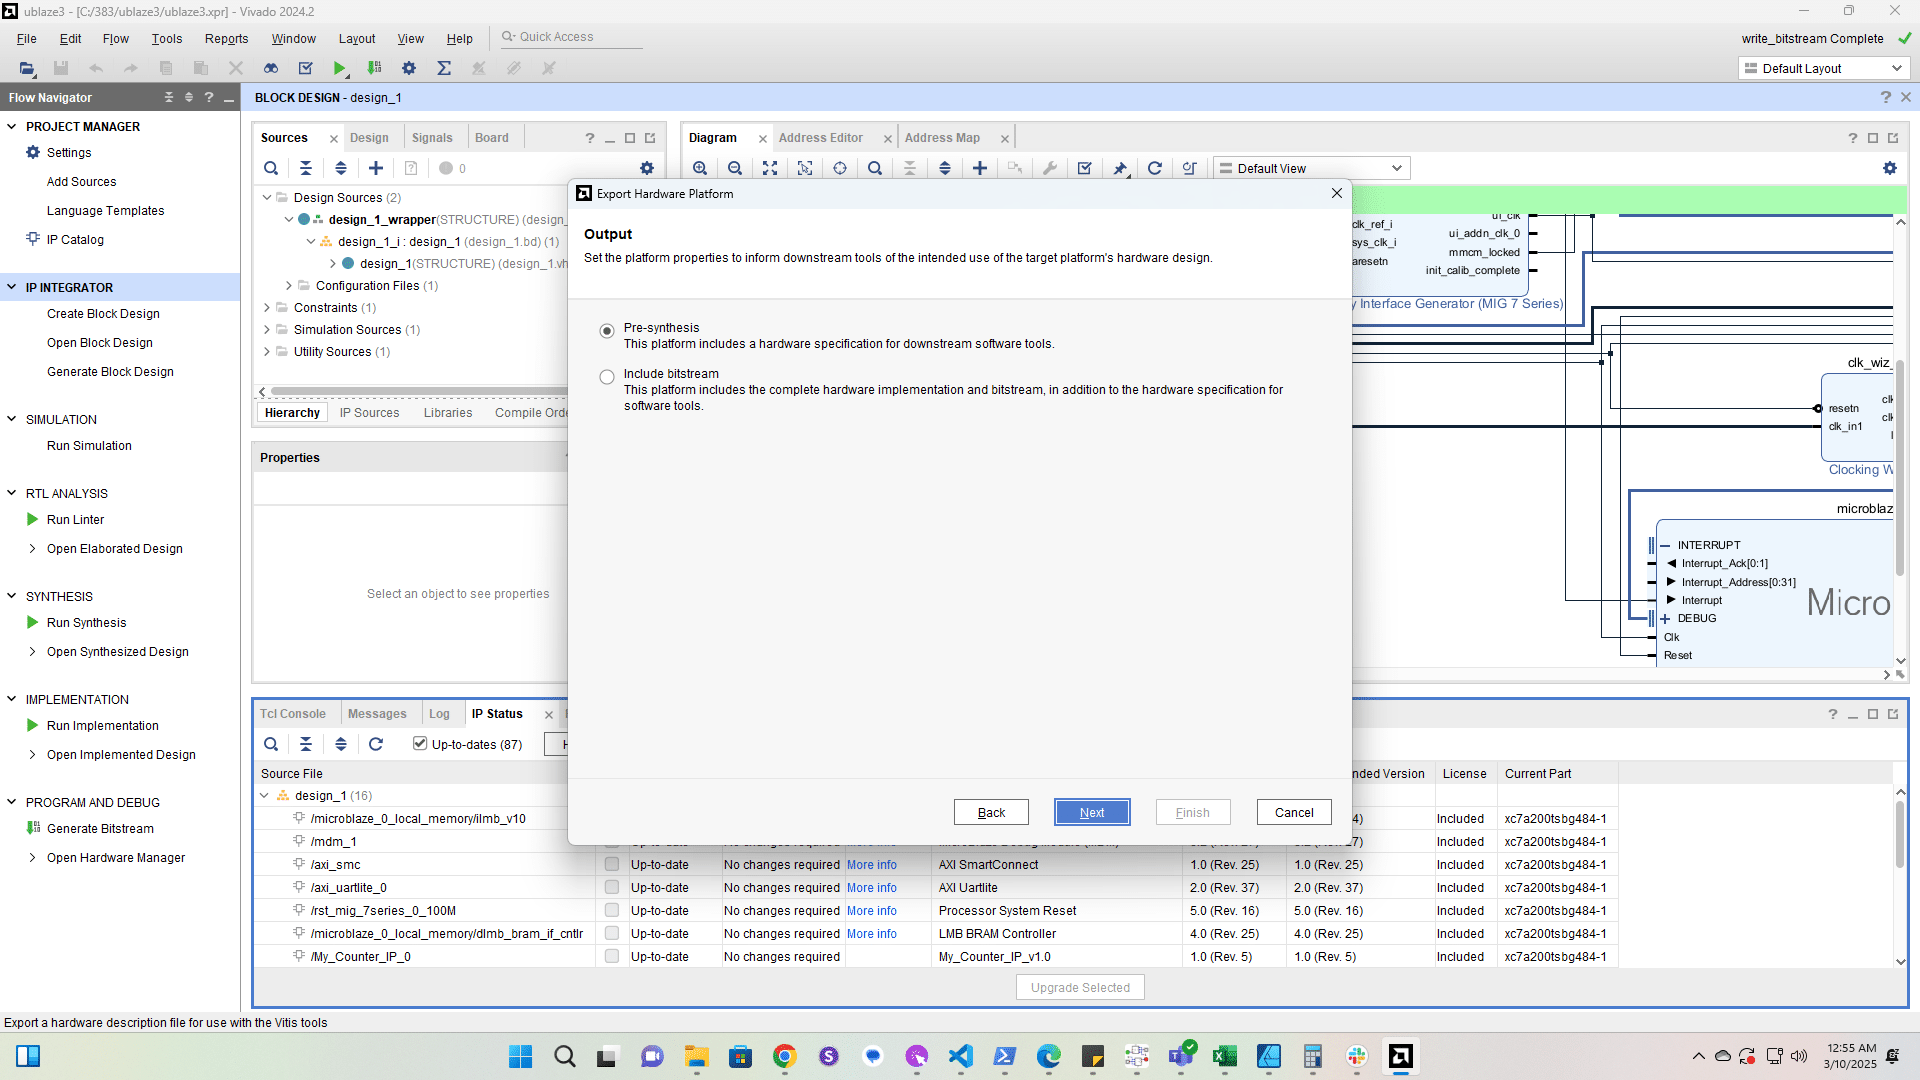
Task: Select the Include bitstream radio option
Action: 607,377
